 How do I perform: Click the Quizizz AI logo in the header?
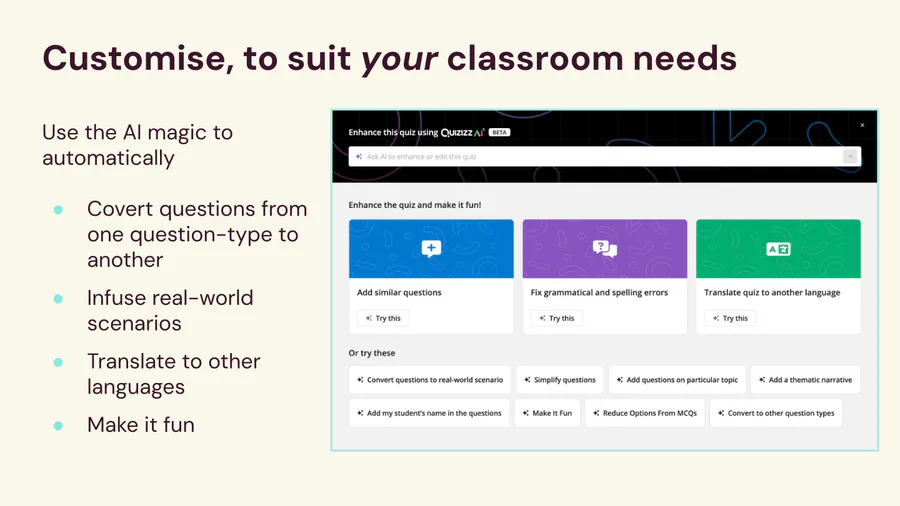click(462, 132)
